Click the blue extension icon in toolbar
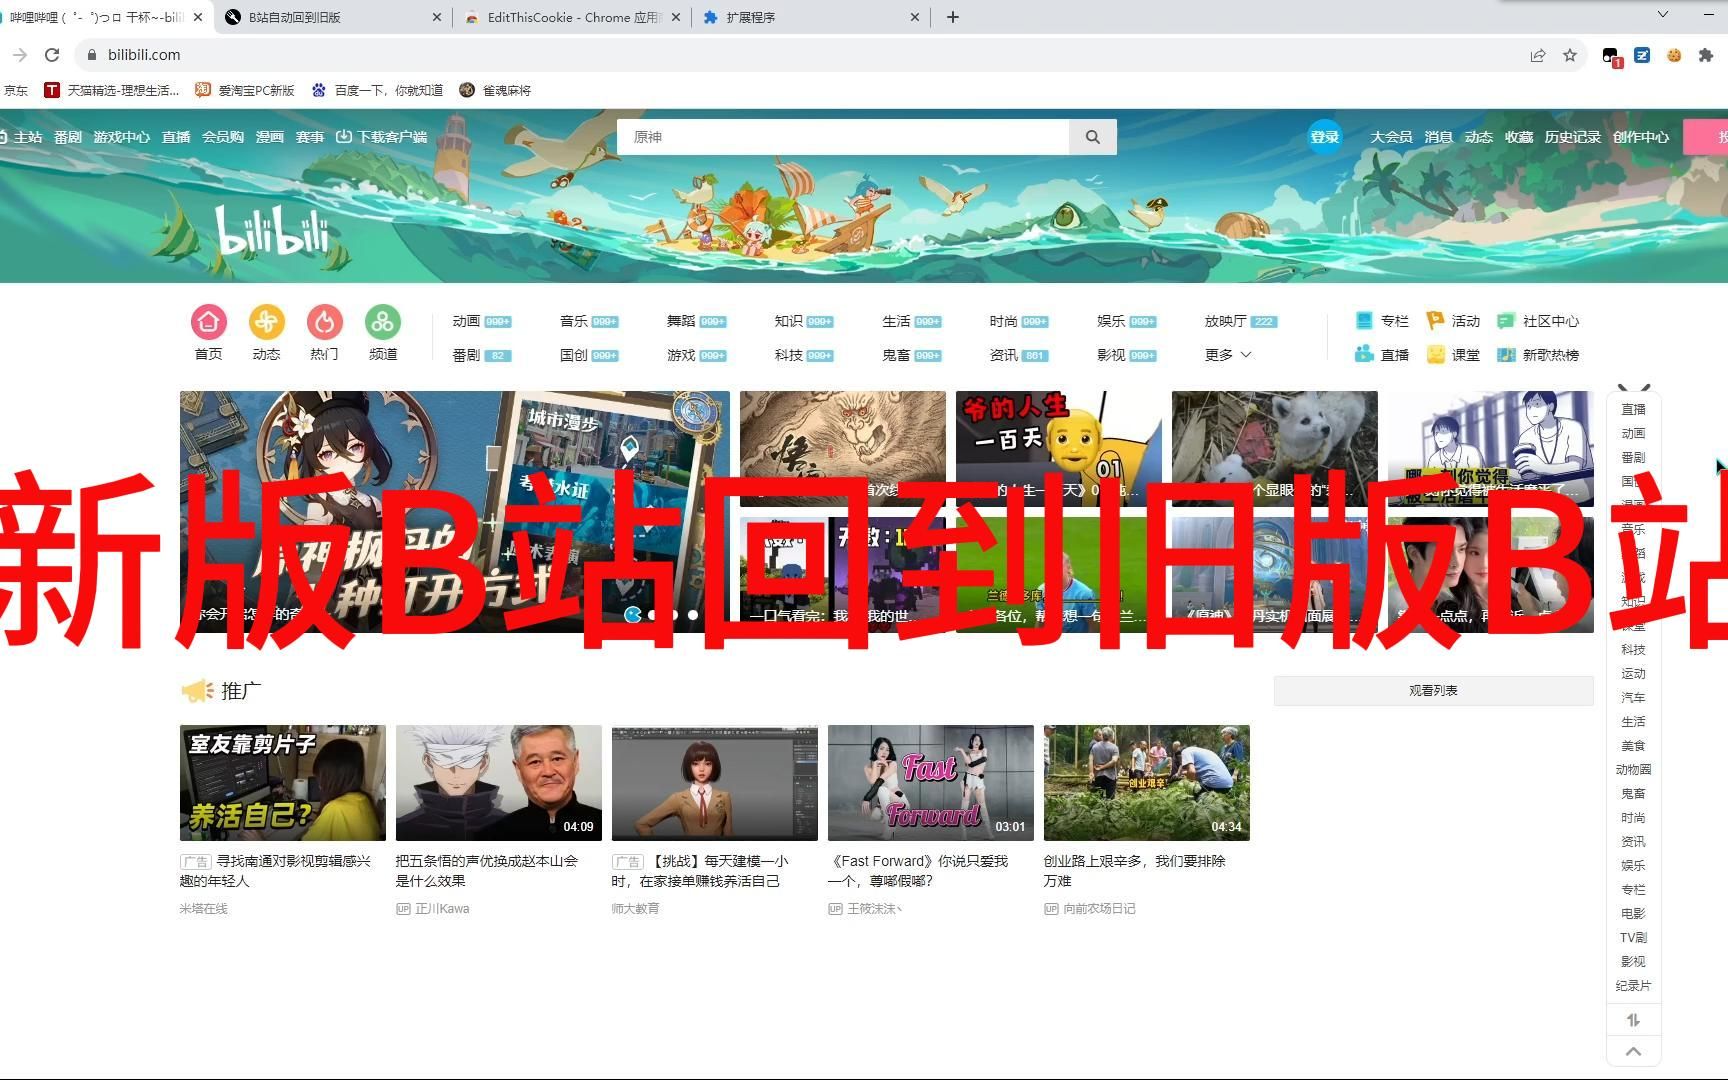Screen dimensions: 1728x1080 tap(1642, 55)
